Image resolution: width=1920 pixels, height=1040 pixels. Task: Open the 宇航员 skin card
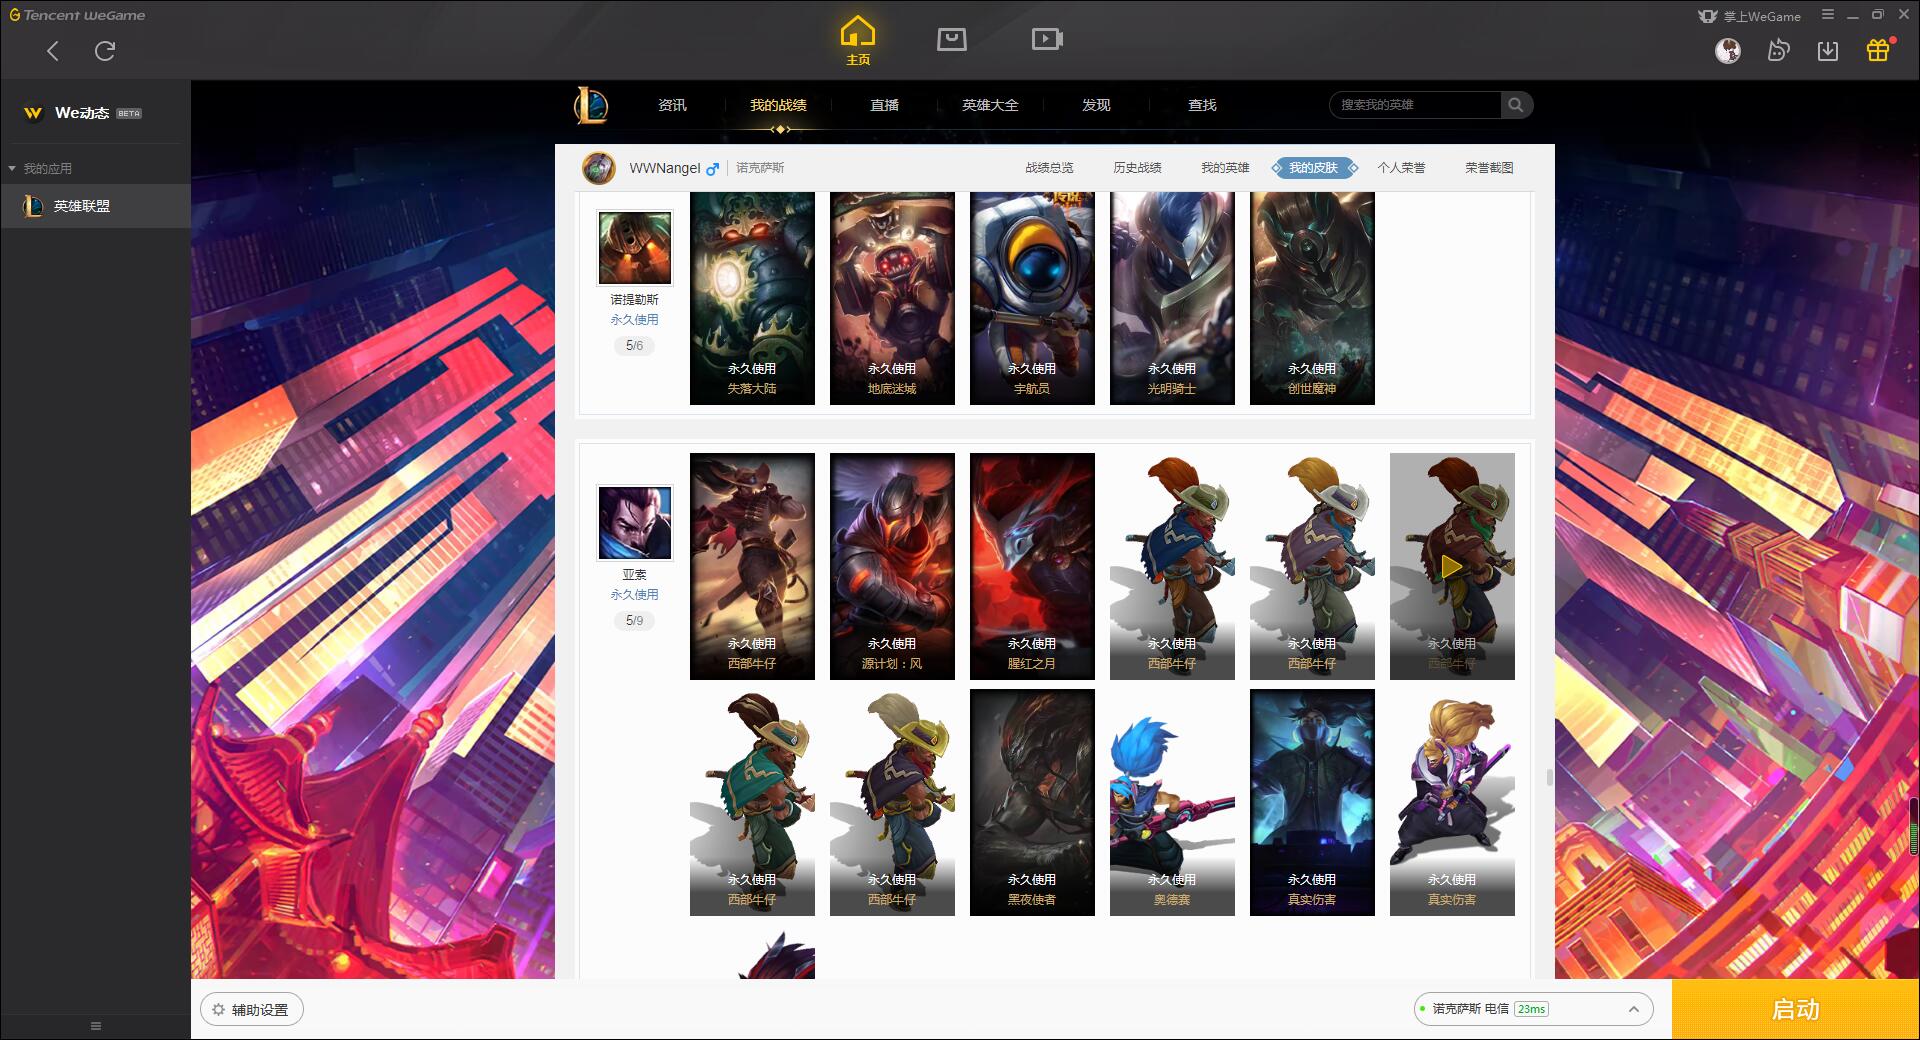(1032, 298)
